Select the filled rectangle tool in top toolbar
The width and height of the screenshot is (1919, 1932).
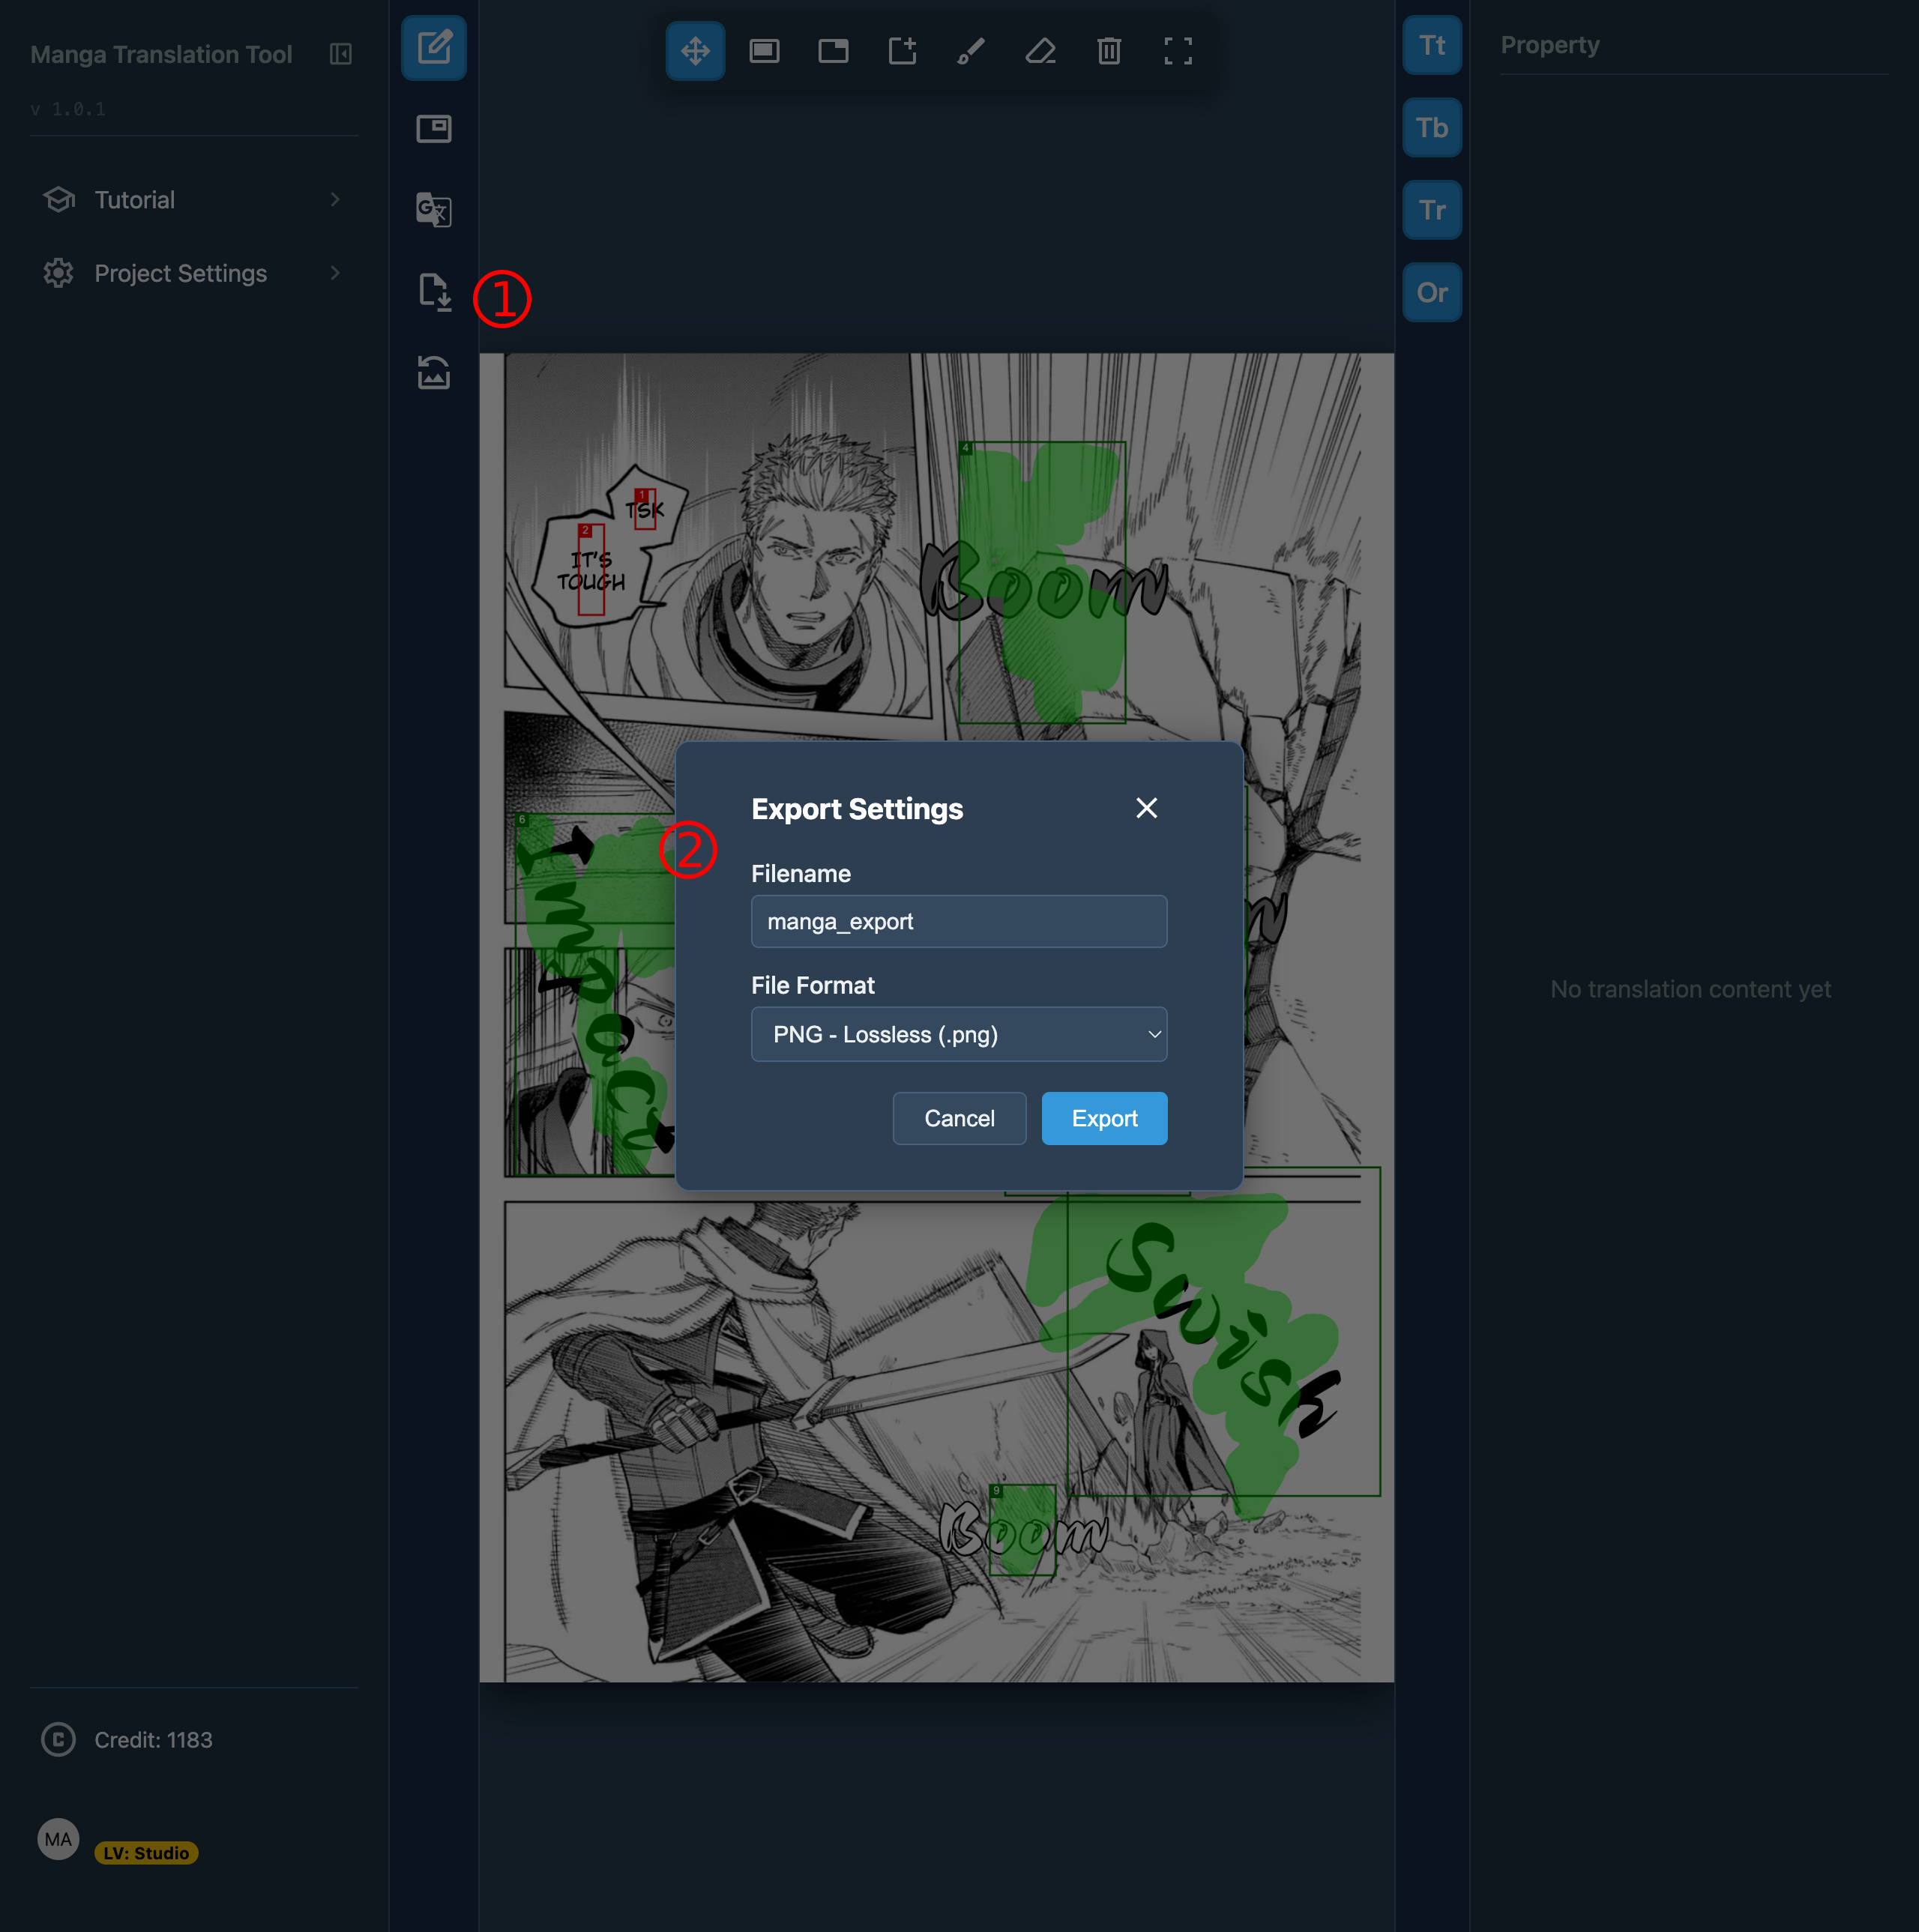coord(764,51)
